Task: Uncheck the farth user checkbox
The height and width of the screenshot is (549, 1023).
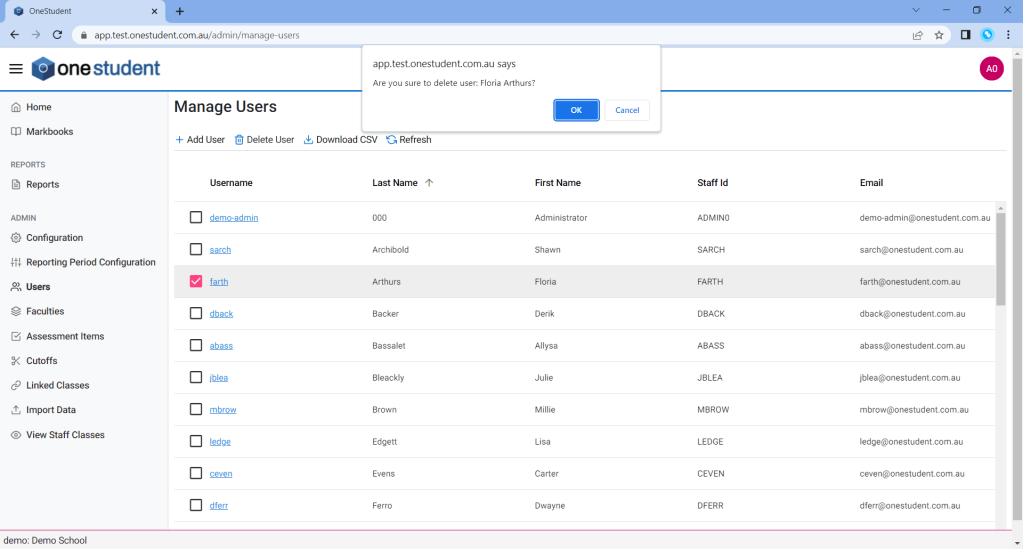Action: click(196, 282)
